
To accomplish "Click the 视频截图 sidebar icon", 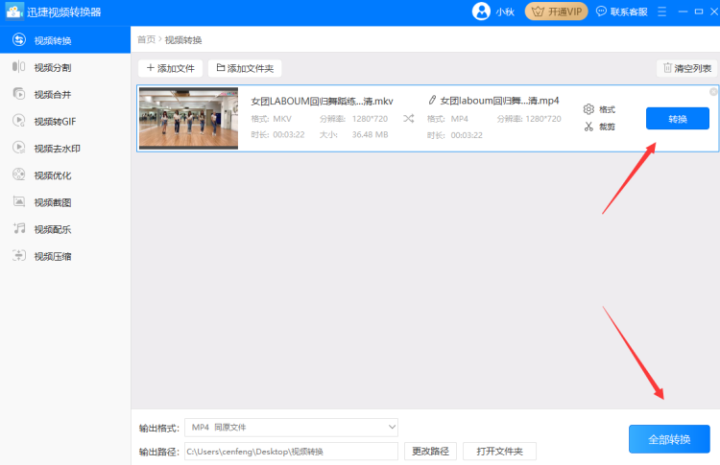I will (19, 202).
